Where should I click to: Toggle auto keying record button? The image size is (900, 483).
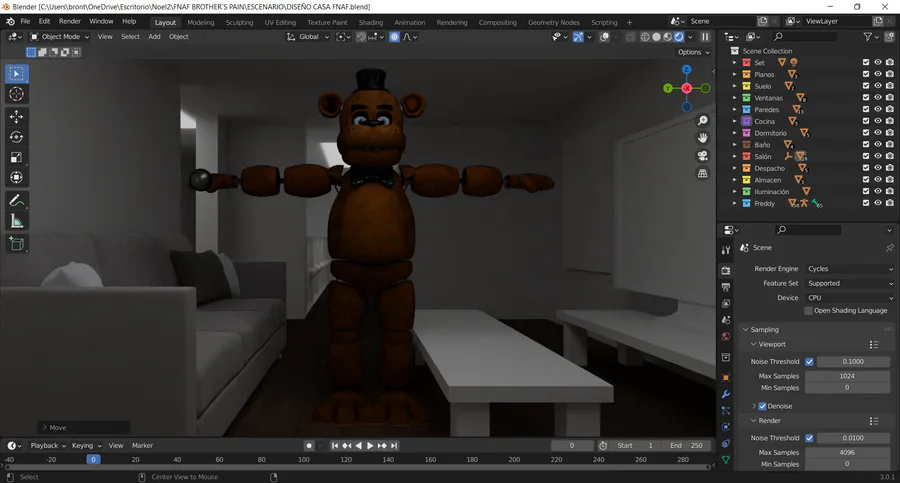pos(309,446)
